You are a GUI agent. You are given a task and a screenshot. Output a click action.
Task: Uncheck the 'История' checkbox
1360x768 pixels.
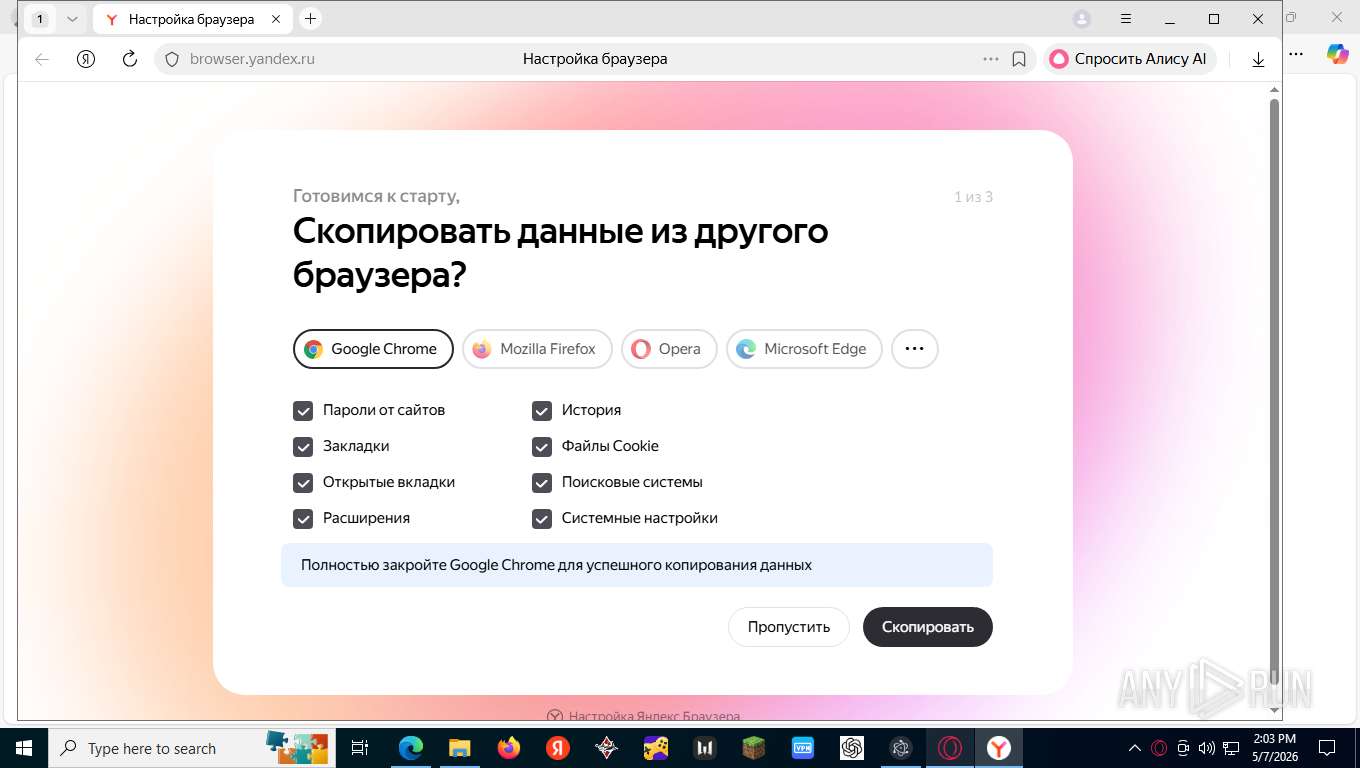(x=542, y=410)
